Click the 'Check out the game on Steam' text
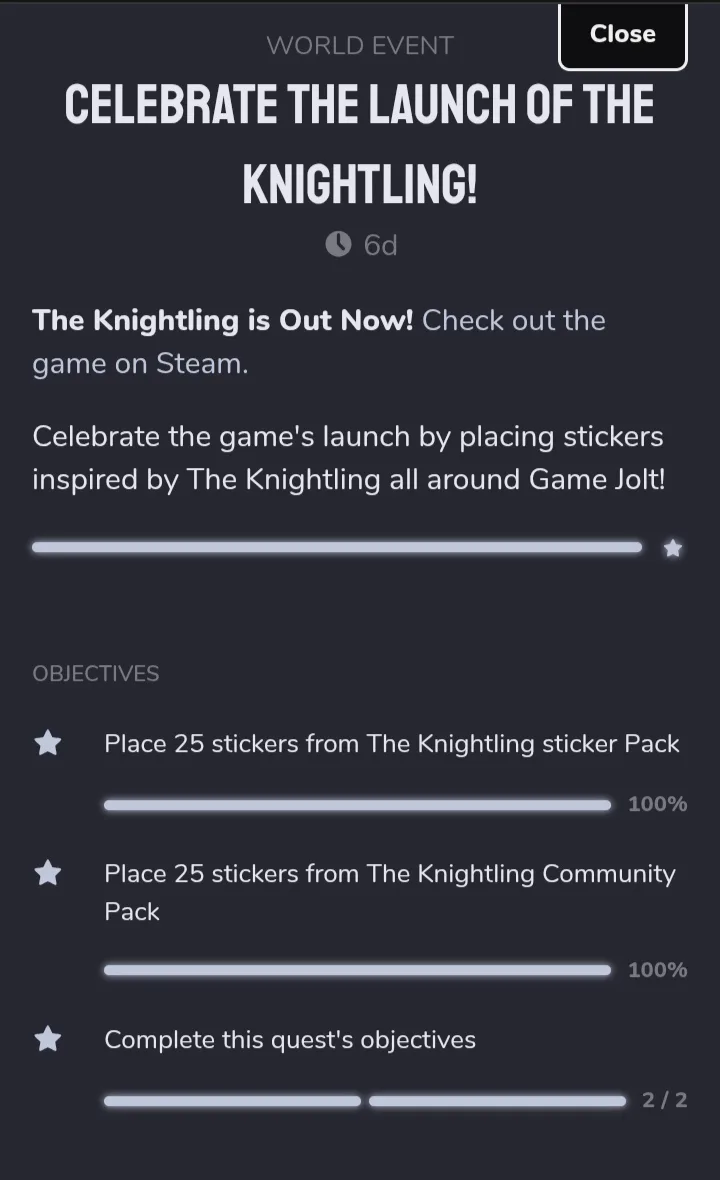This screenshot has width=720, height=1180. click(319, 342)
